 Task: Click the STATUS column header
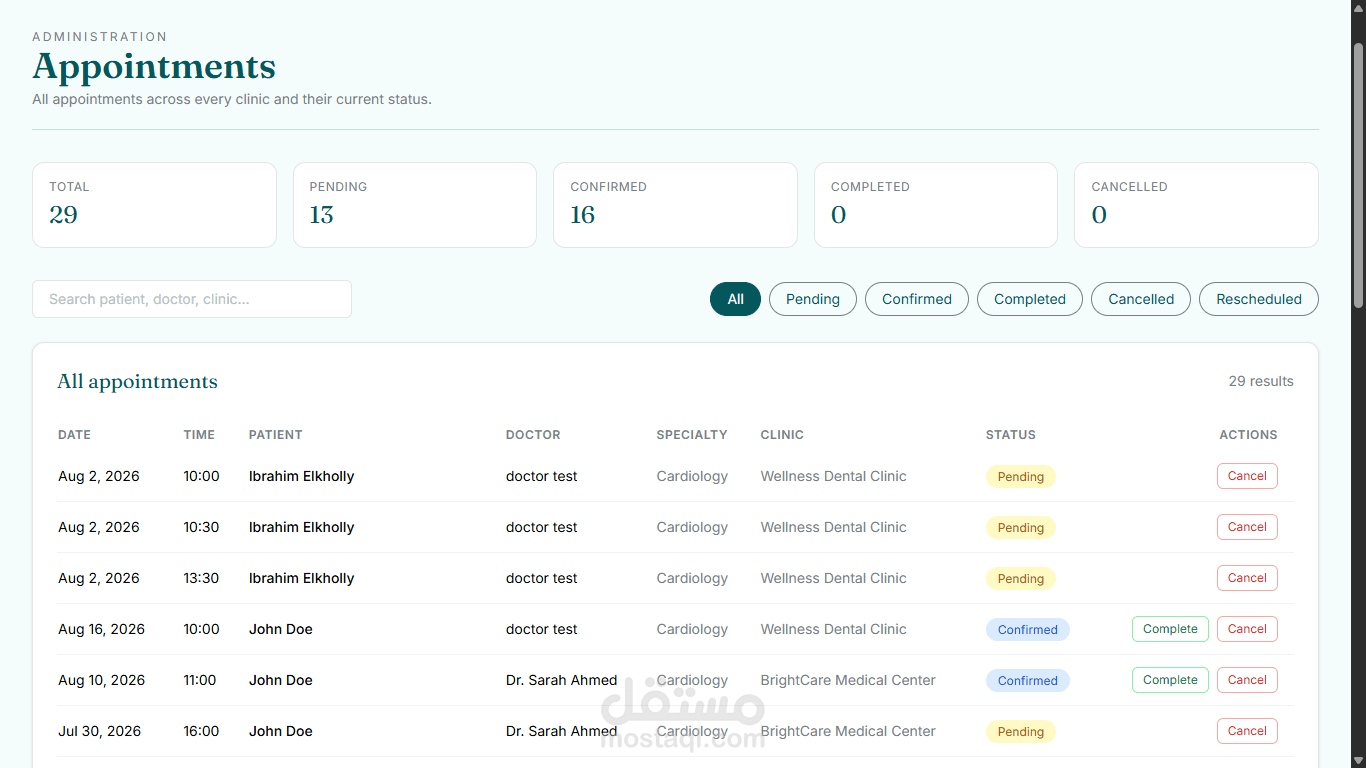[x=1011, y=435]
